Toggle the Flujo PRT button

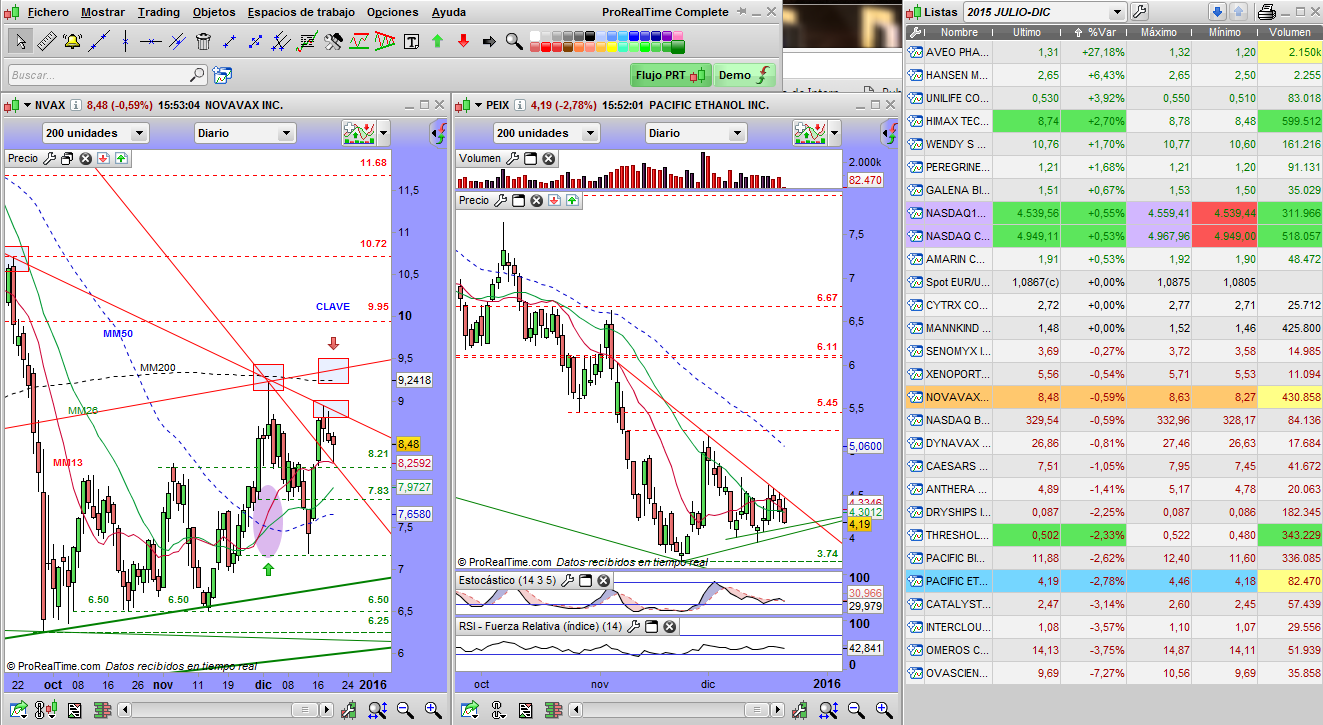671,75
